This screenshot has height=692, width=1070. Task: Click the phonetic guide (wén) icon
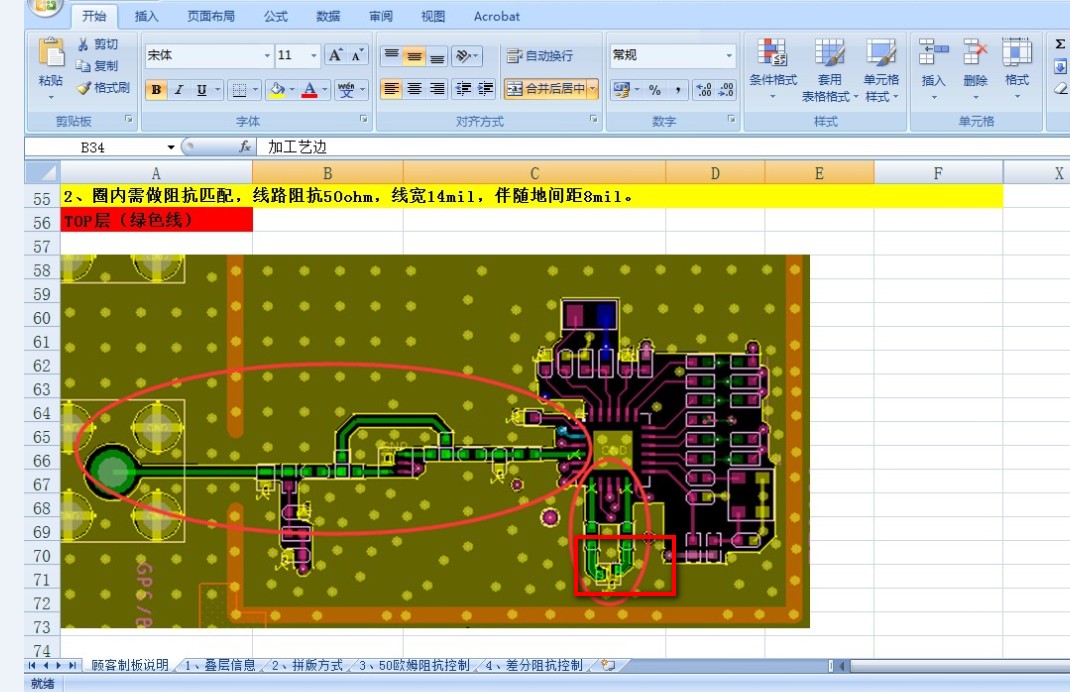pos(346,89)
